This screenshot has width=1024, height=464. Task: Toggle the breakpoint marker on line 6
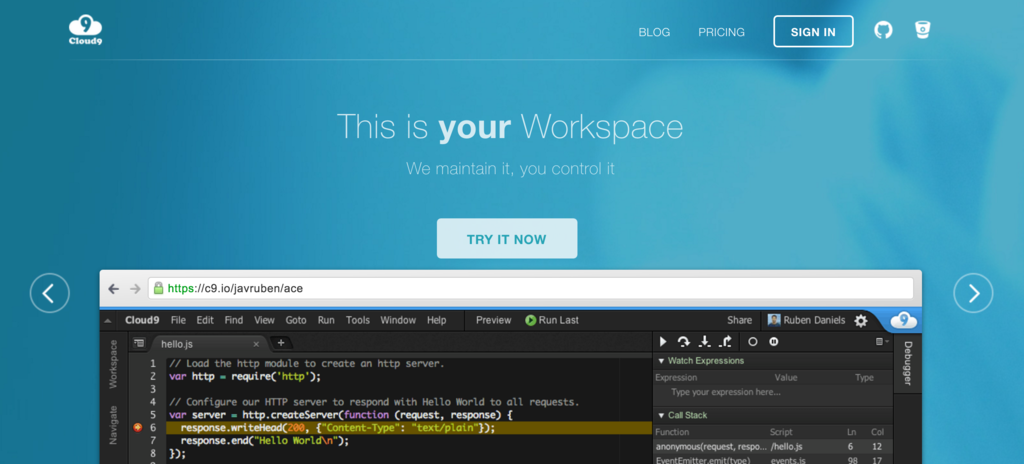[137, 427]
